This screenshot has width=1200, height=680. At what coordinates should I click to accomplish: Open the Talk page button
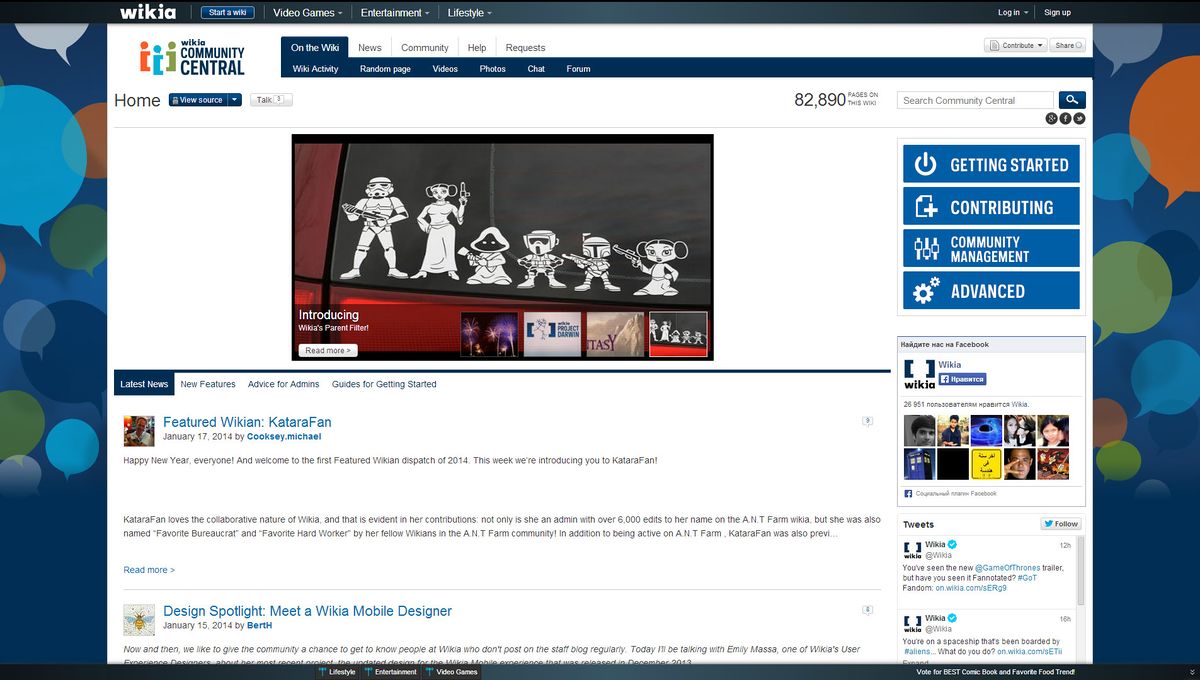click(271, 100)
